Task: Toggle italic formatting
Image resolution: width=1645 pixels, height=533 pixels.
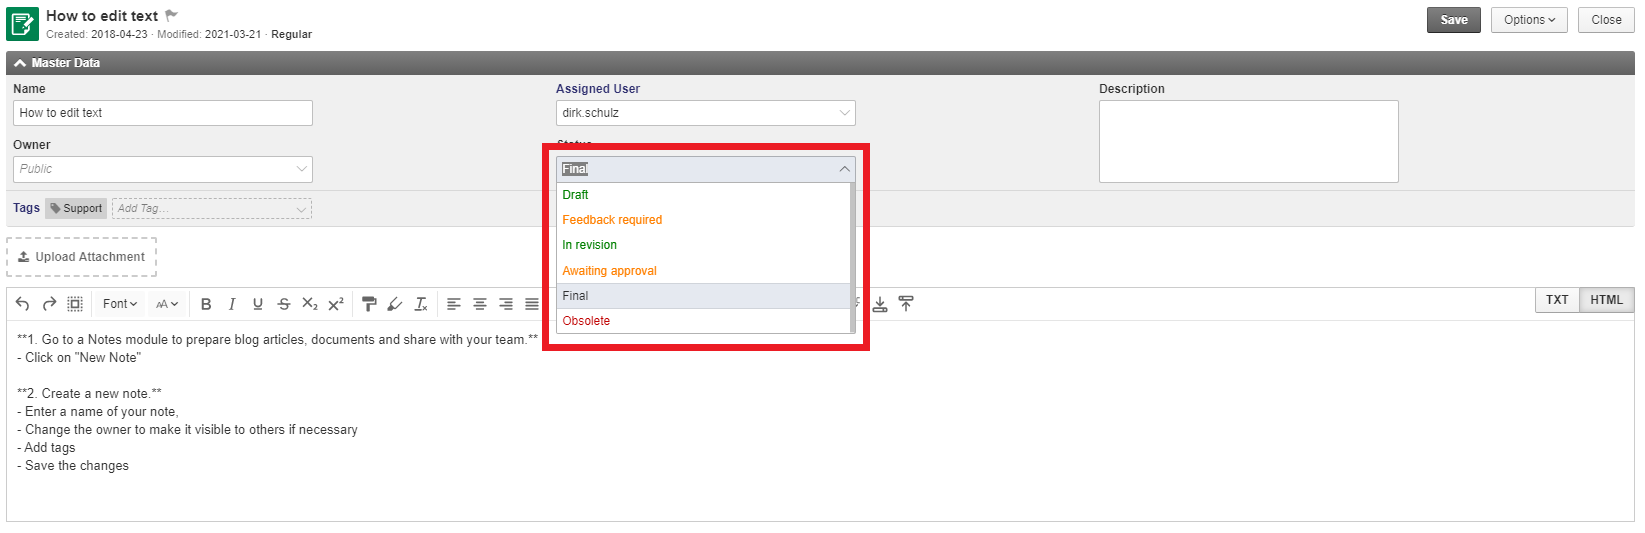Action: 232,304
